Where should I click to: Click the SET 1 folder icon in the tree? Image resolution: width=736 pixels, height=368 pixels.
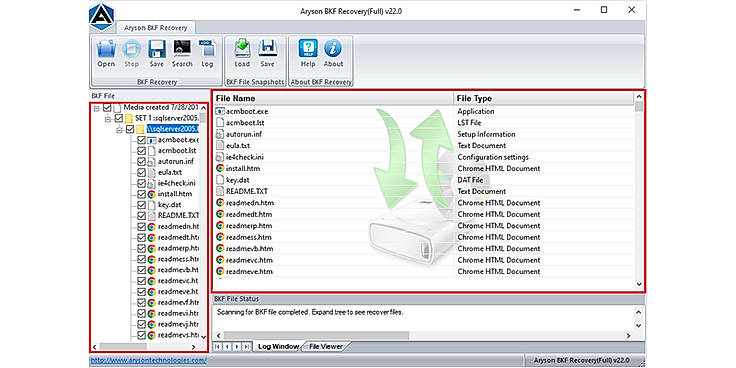point(129,118)
